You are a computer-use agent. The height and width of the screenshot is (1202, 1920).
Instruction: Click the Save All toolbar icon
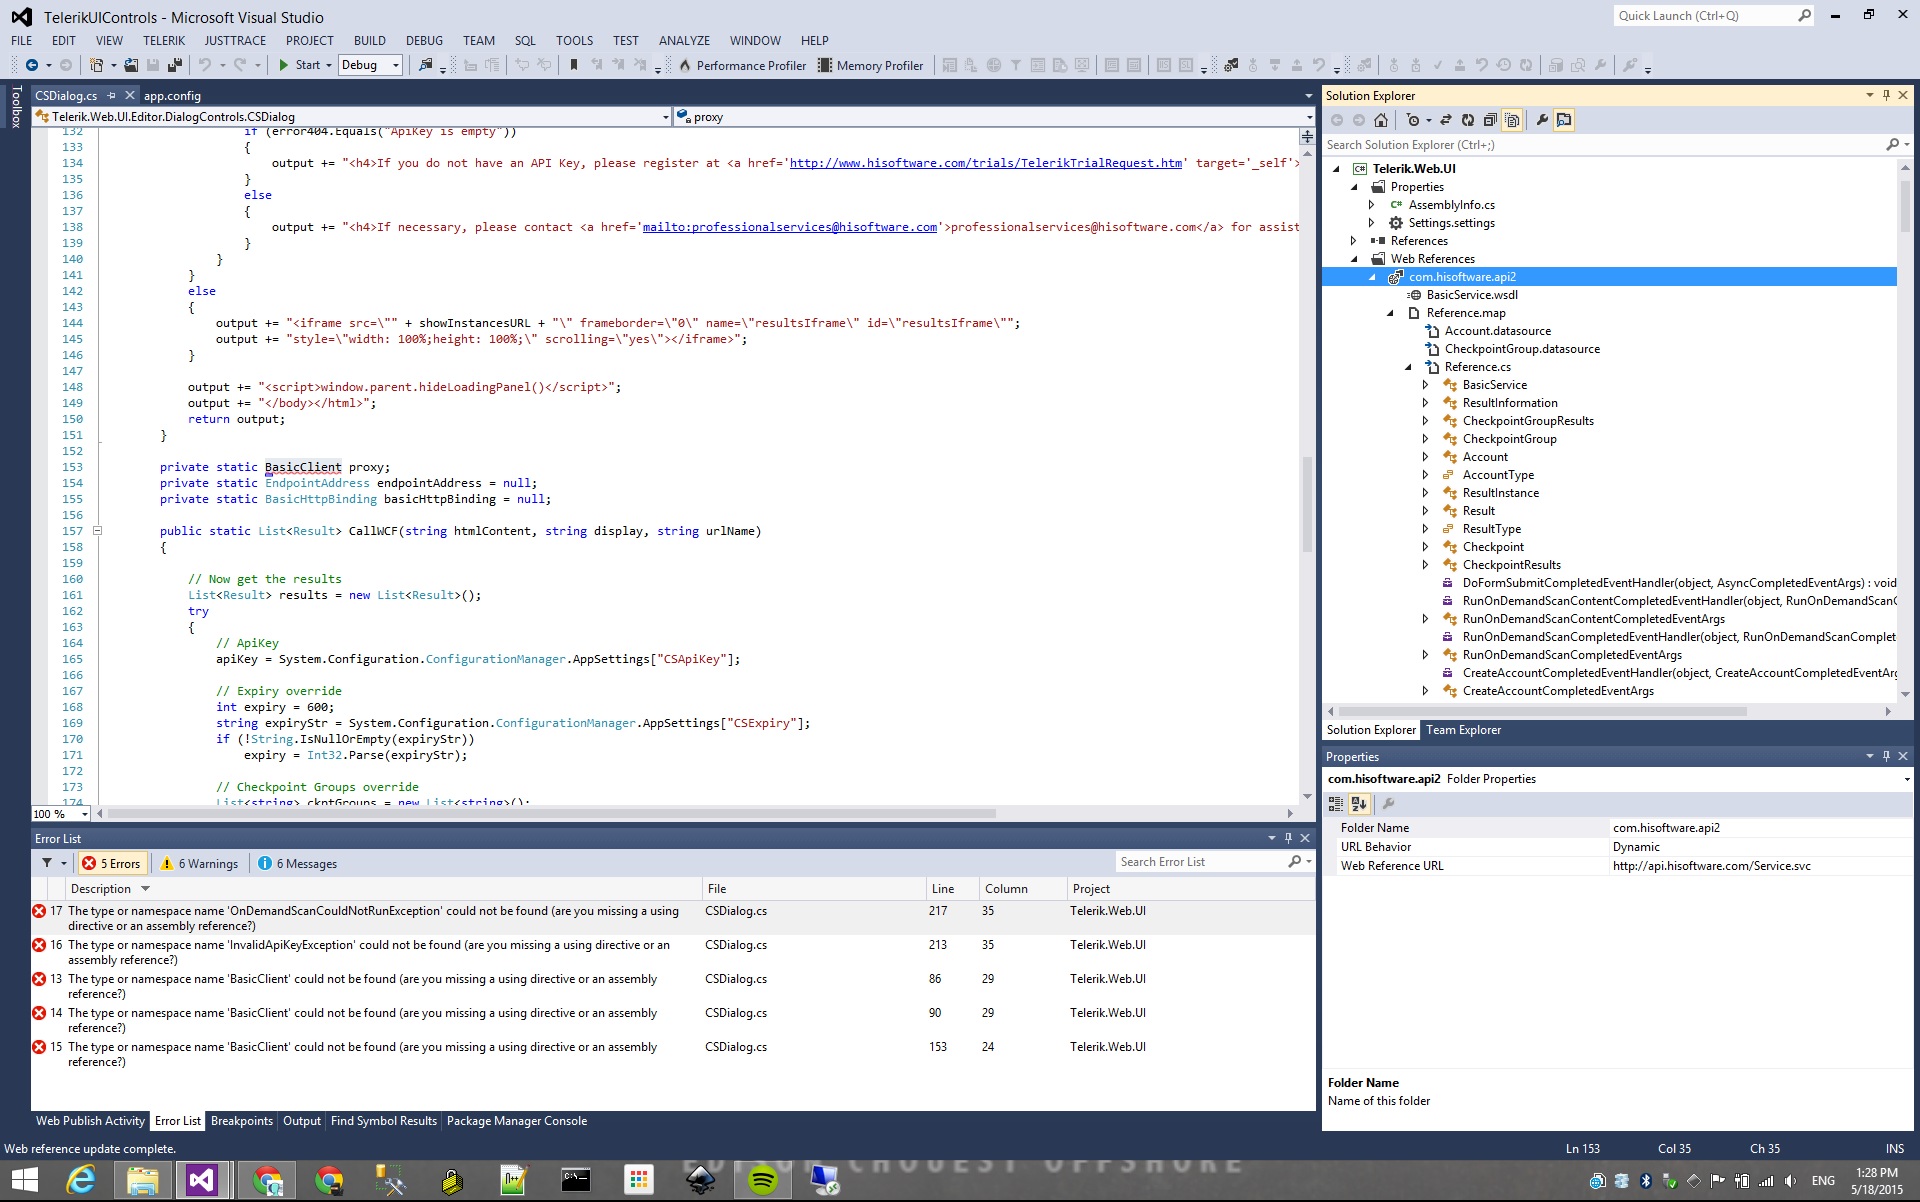pyautogui.click(x=174, y=65)
